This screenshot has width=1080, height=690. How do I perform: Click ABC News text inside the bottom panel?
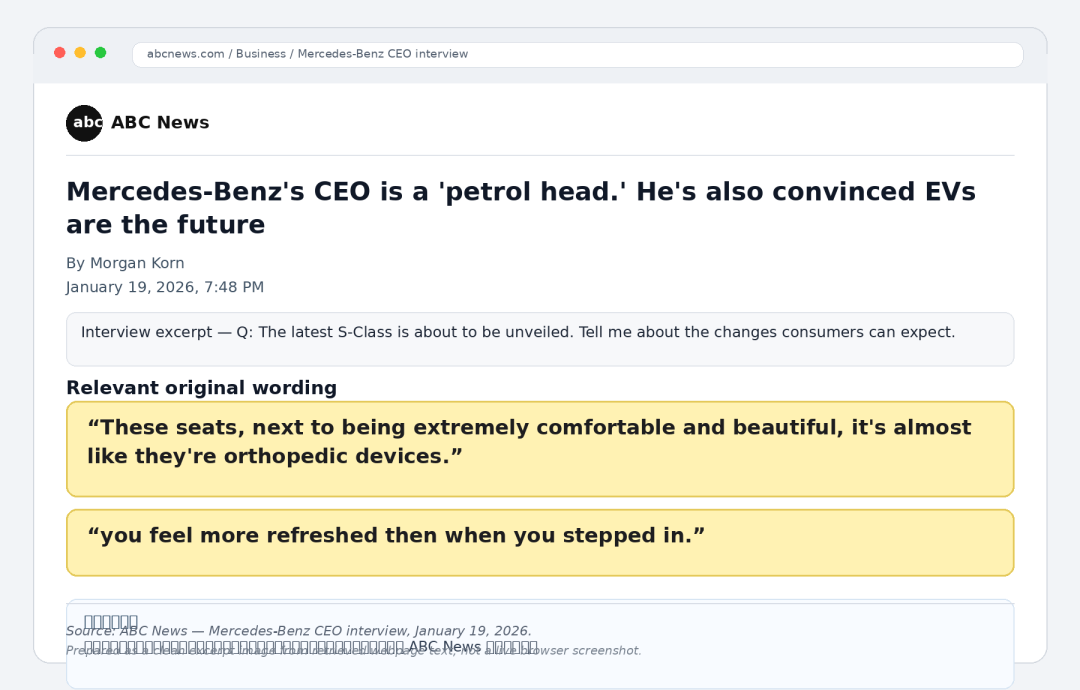click(x=445, y=647)
